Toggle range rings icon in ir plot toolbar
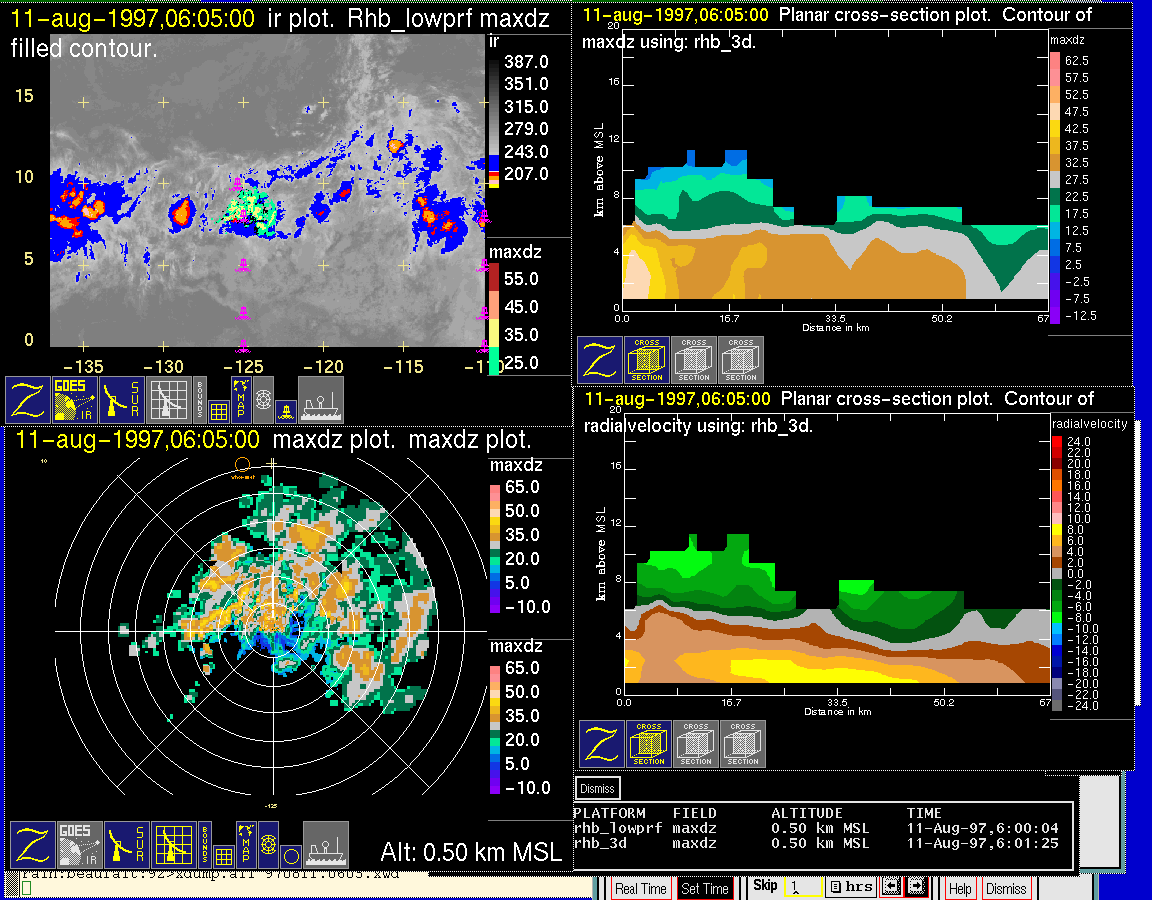This screenshot has height=900, width=1152. pos(264,400)
